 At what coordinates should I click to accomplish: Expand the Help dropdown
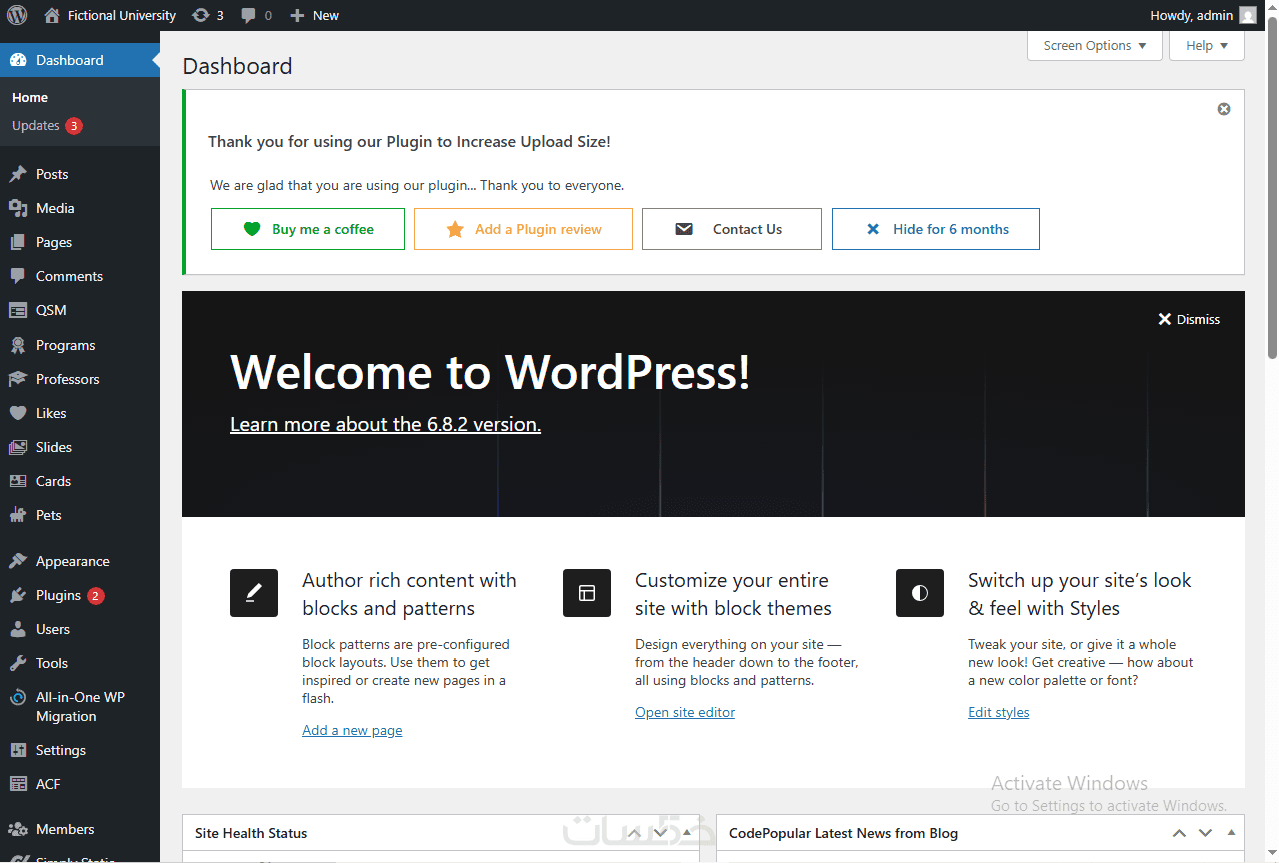coord(1207,45)
